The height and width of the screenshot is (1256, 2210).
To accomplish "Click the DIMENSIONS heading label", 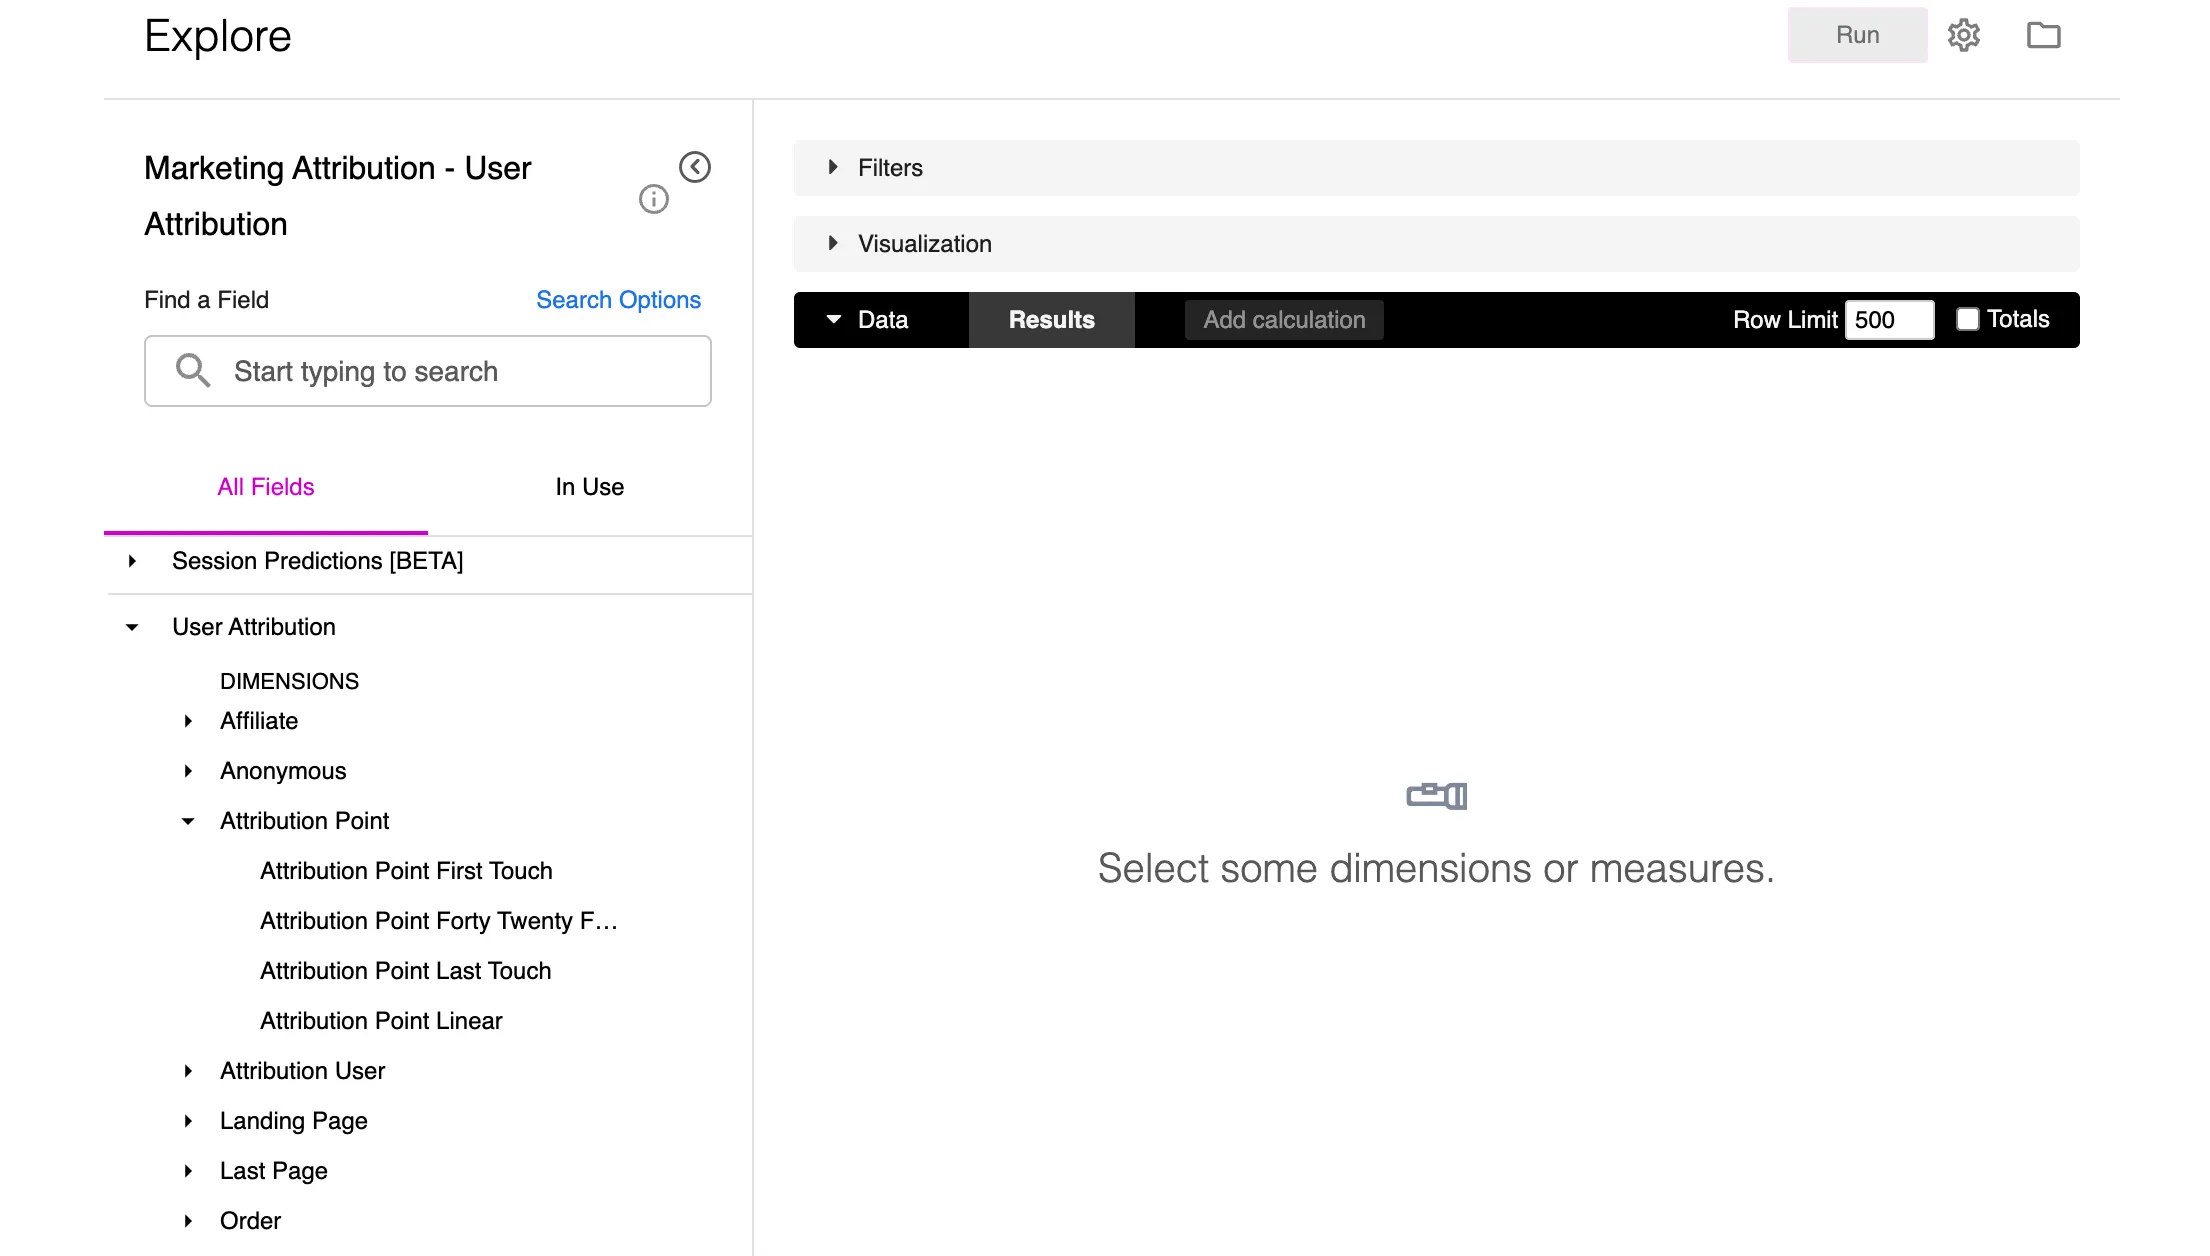I will [289, 681].
